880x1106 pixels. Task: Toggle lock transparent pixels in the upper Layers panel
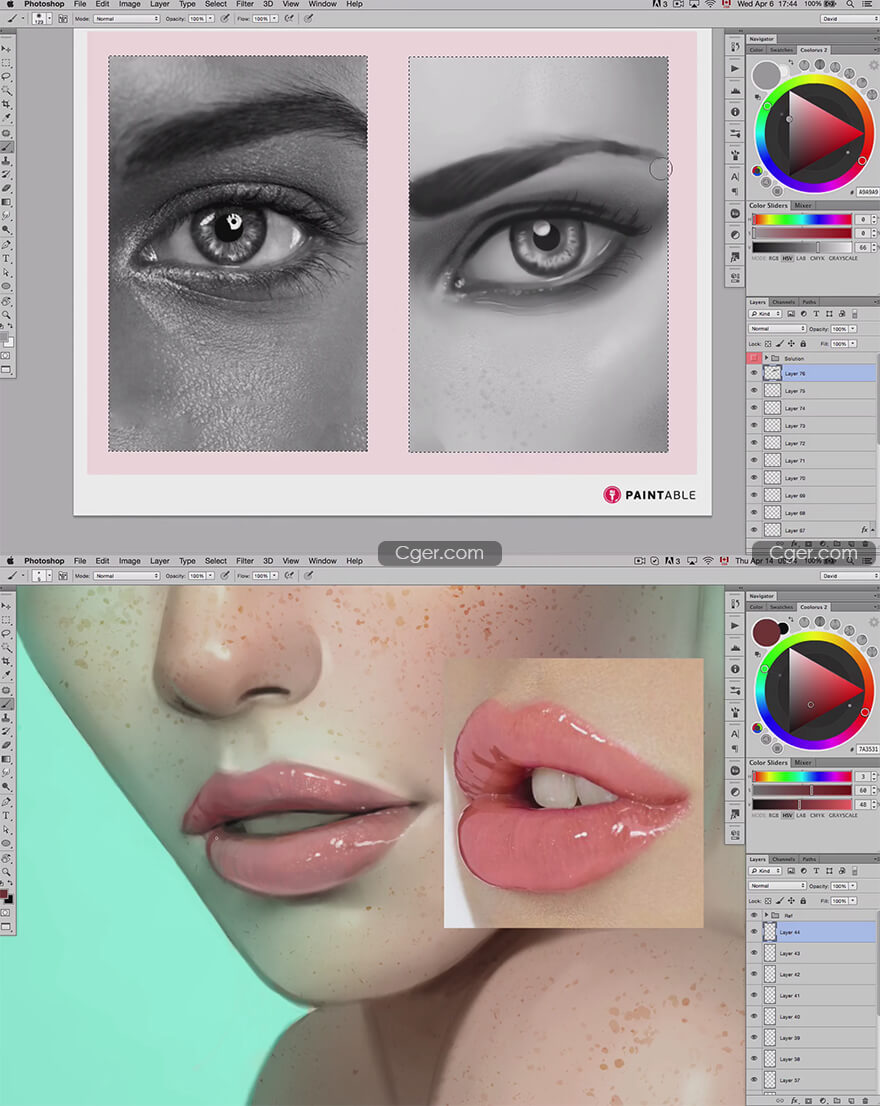click(768, 344)
